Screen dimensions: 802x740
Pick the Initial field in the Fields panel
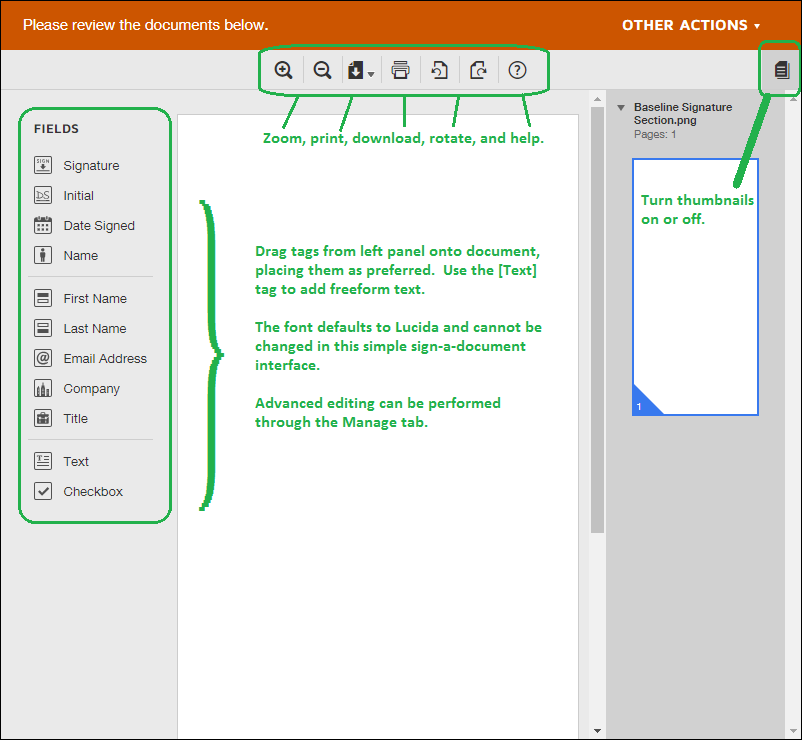coord(78,196)
